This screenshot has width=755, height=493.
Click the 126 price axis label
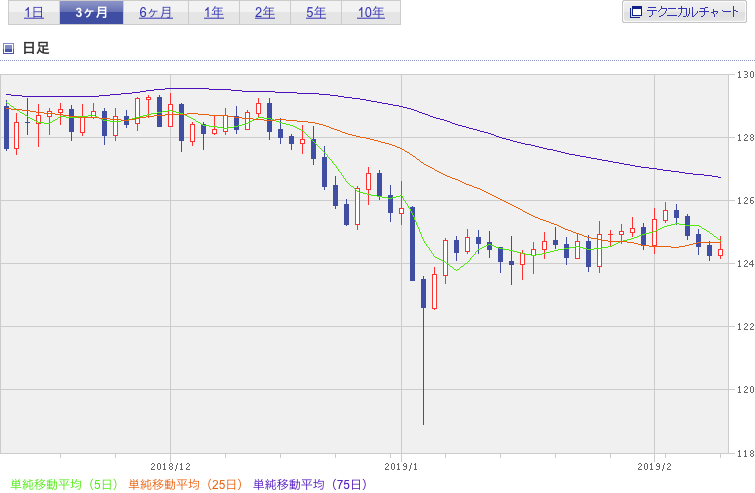[x=745, y=201]
